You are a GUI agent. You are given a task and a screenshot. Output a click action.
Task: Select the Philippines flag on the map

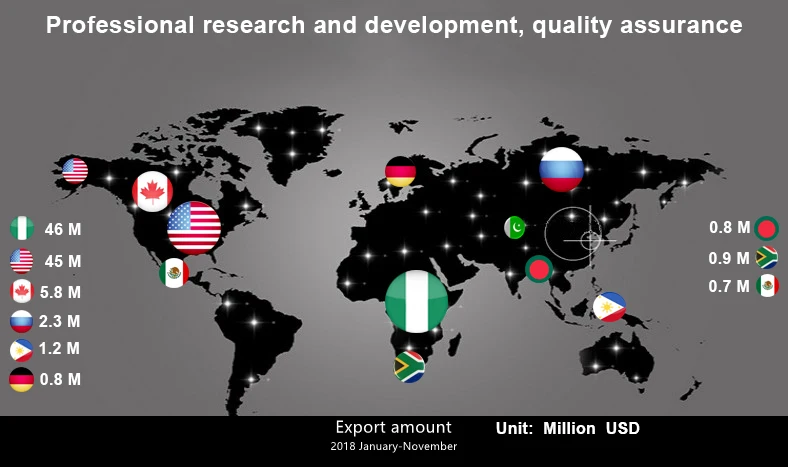(x=610, y=307)
